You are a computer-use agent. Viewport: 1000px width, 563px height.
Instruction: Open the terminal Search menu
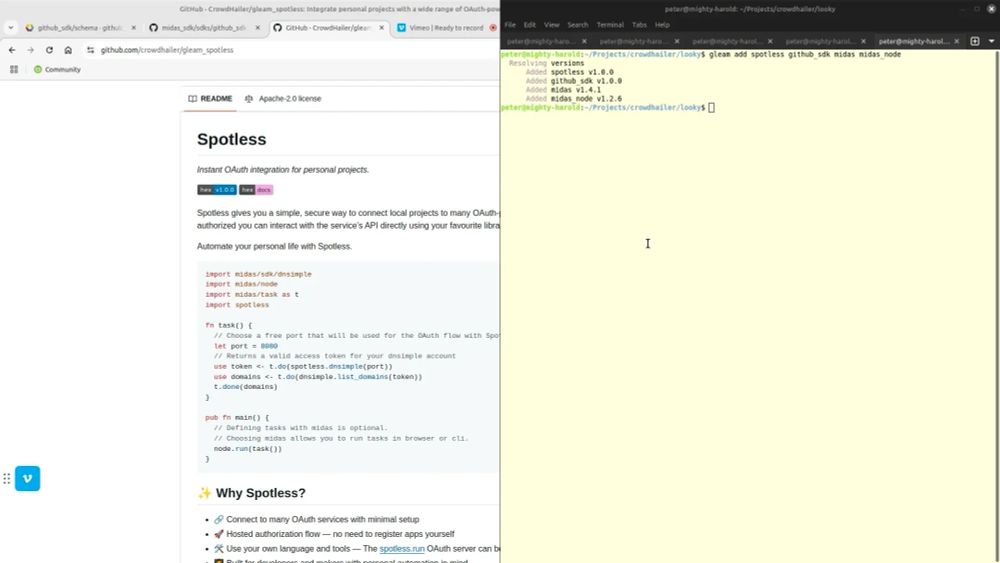click(x=578, y=25)
